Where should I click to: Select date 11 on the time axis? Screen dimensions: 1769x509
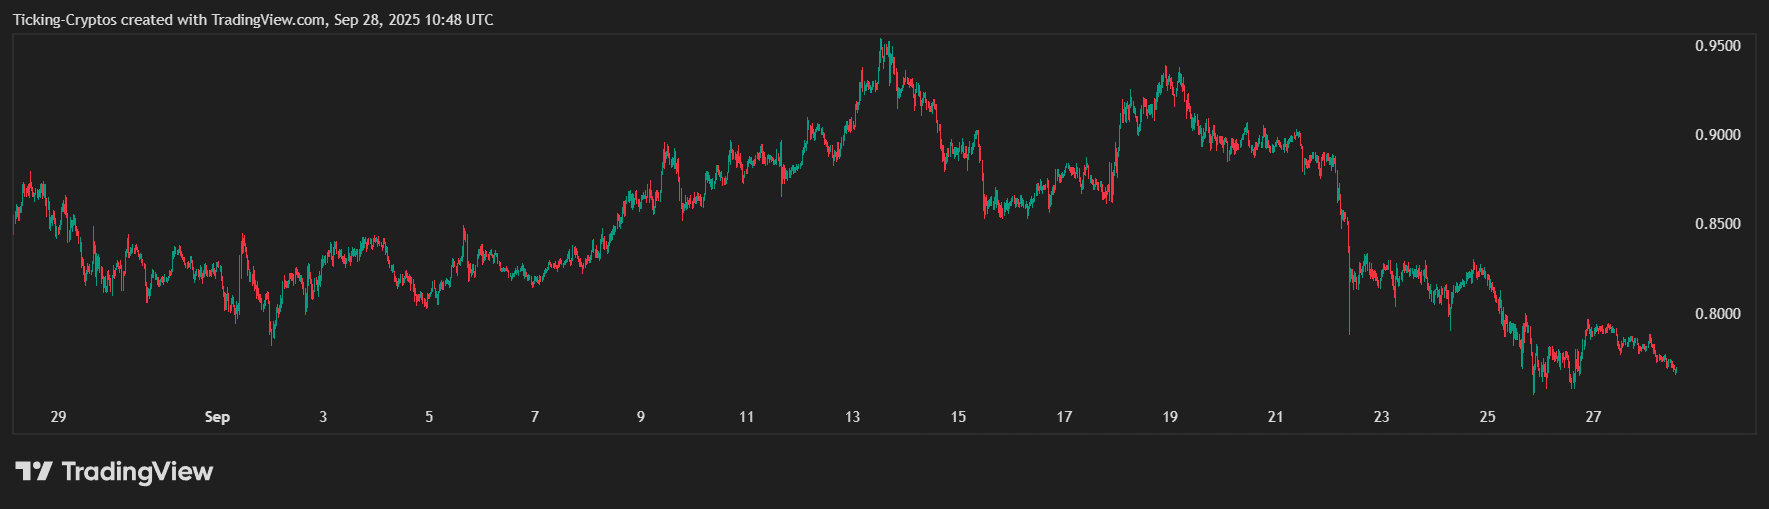click(x=746, y=417)
